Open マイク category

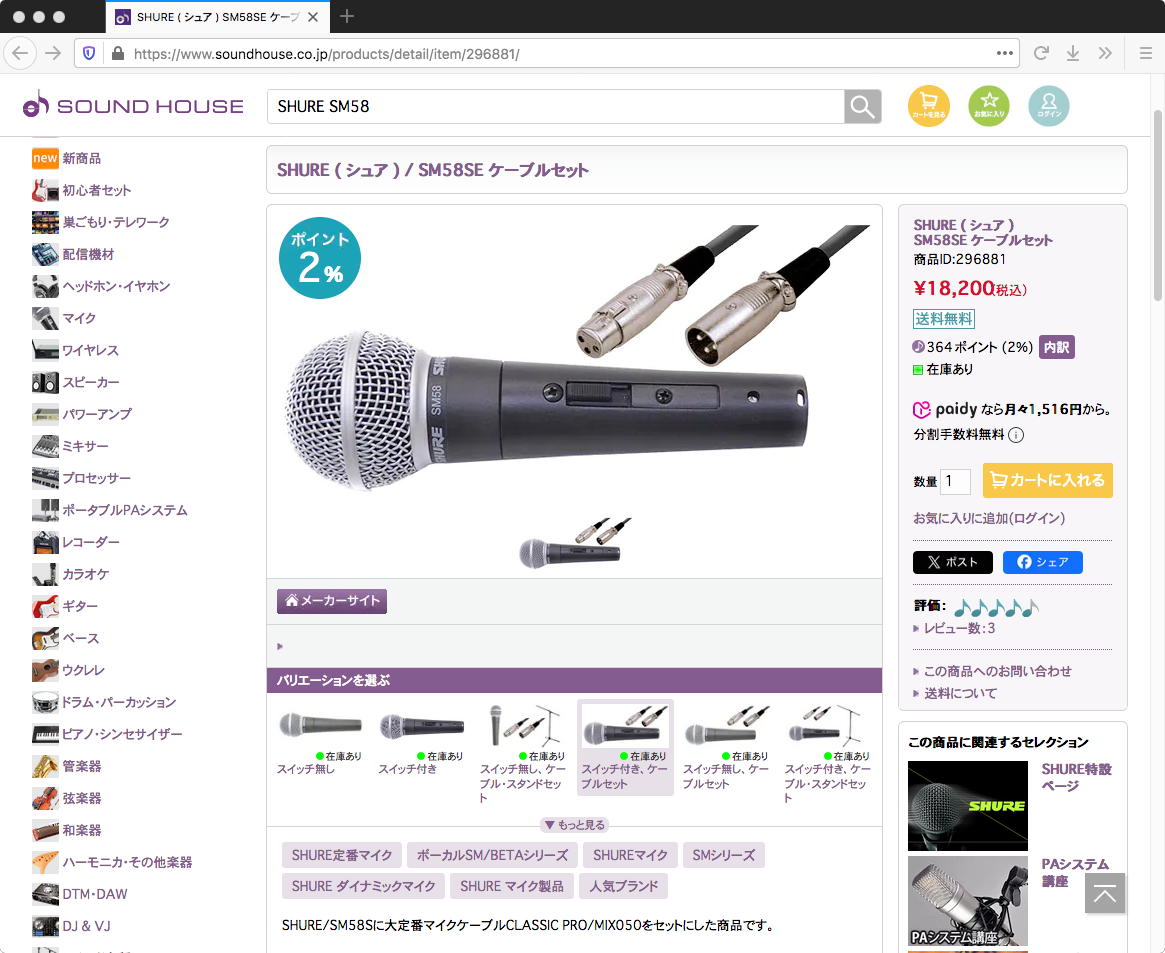tap(64, 318)
